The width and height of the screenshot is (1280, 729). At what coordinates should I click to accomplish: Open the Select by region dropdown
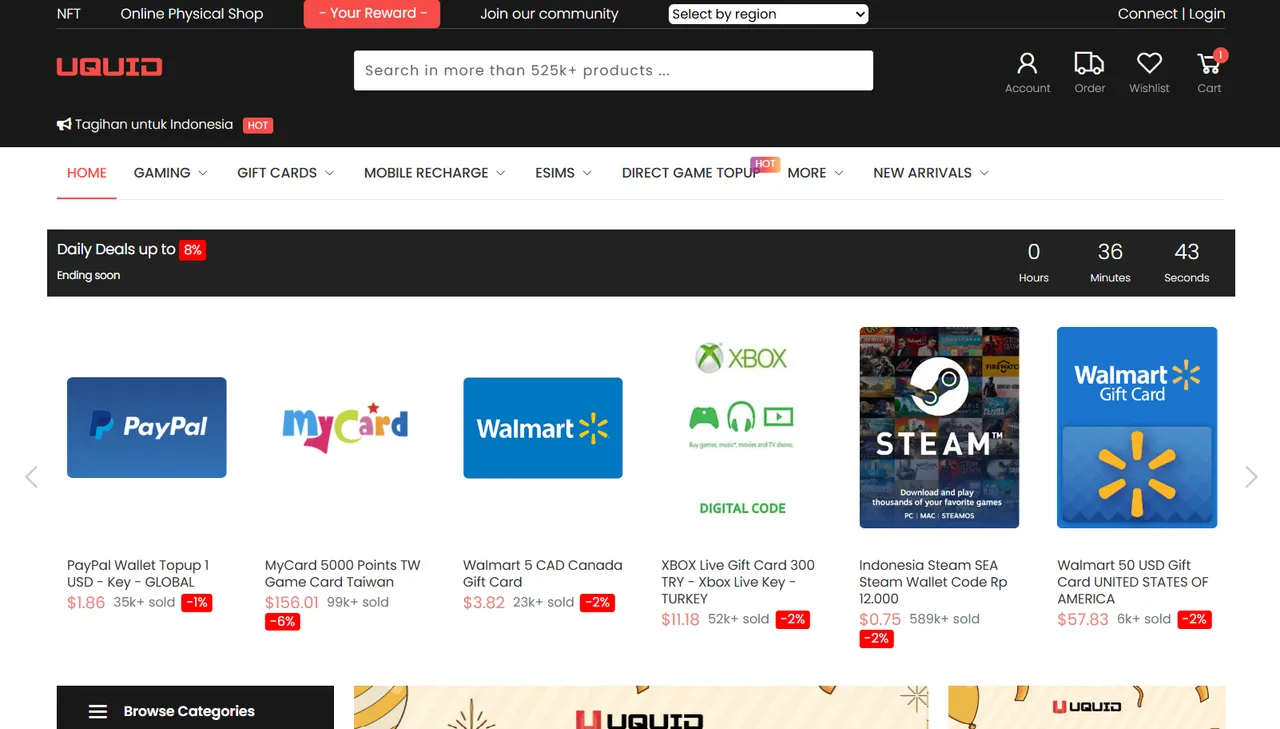(768, 14)
